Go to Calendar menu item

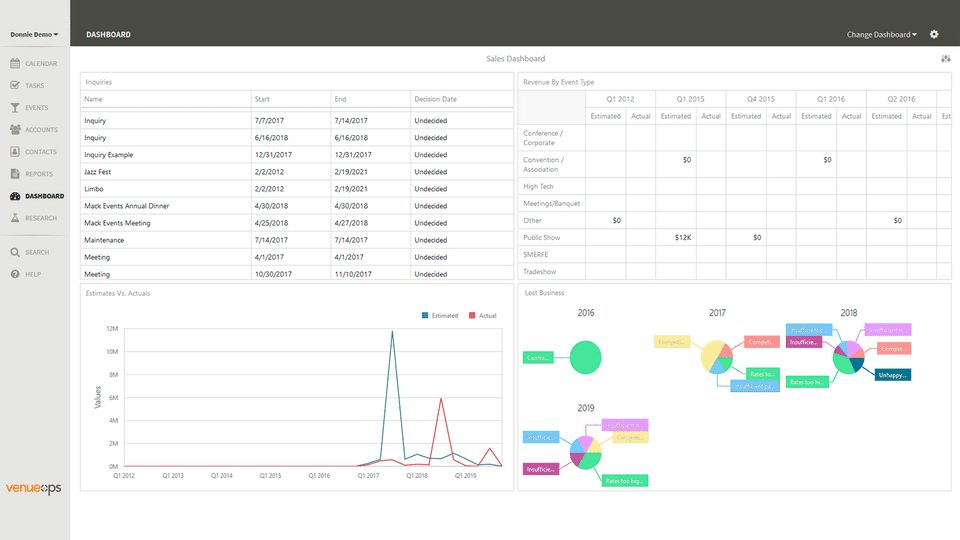pyautogui.click(x=41, y=64)
